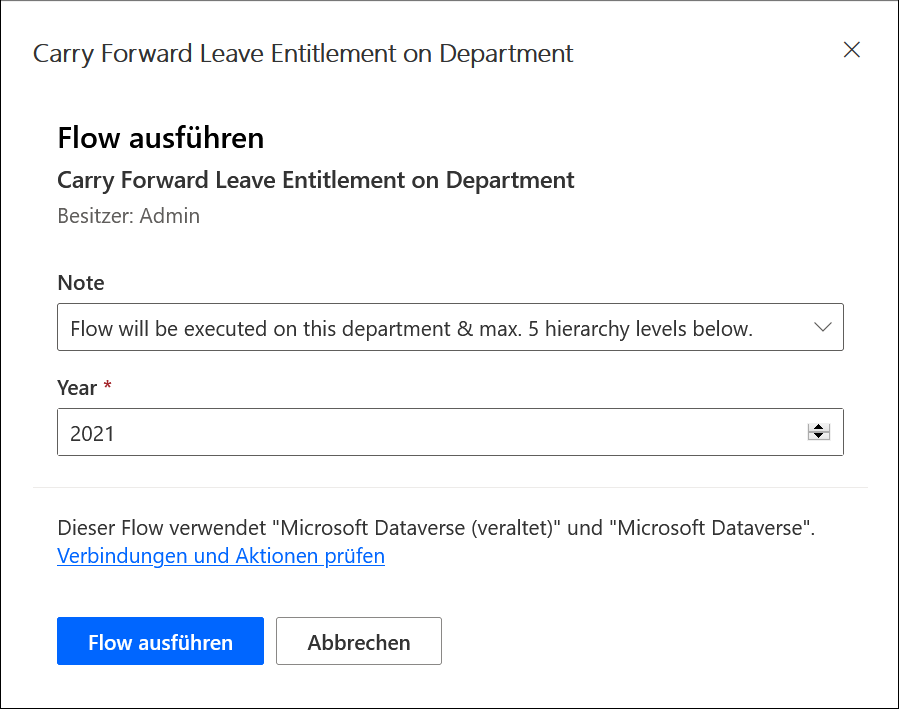
Task: Cancel via the Abbrechen button
Action: pyautogui.click(x=358, y=642)
